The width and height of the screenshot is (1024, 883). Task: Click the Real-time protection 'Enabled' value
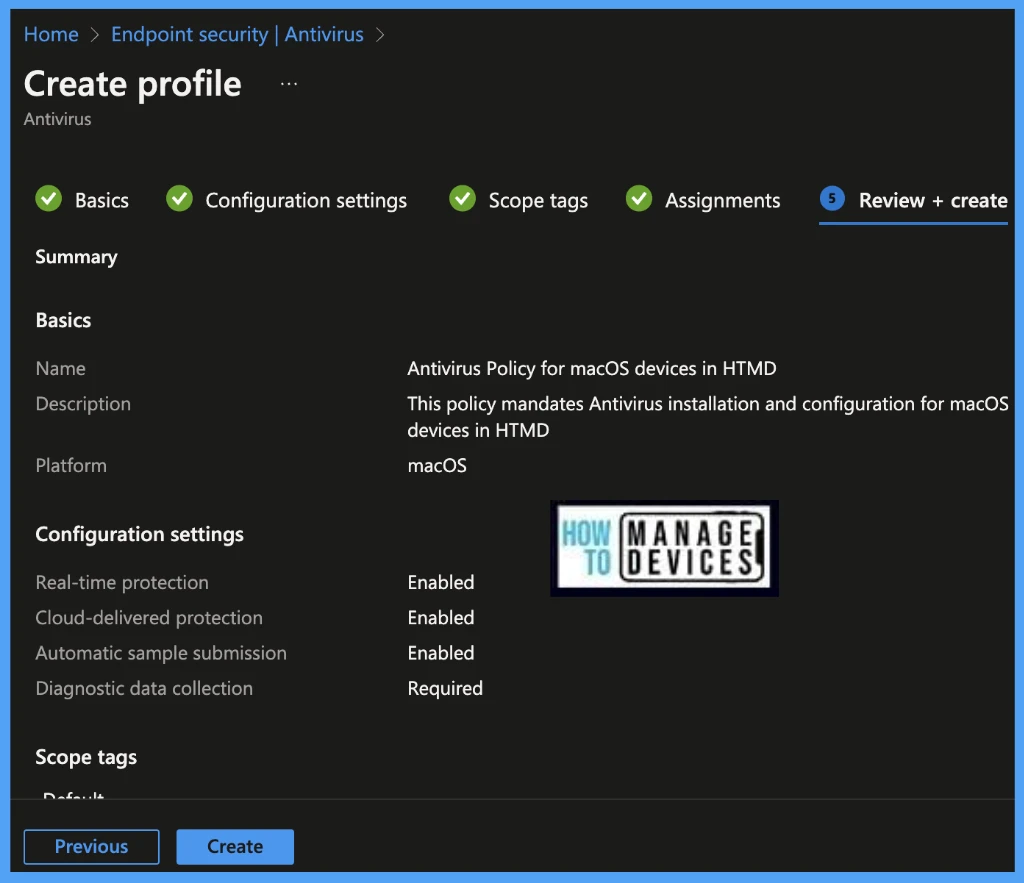click(x=441, y=583)
